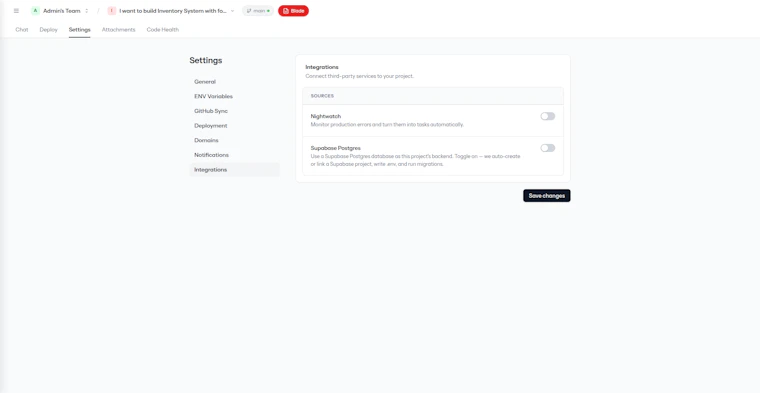Click the git branch icon for main
The image size is (760, 393).
click(249, 11)
